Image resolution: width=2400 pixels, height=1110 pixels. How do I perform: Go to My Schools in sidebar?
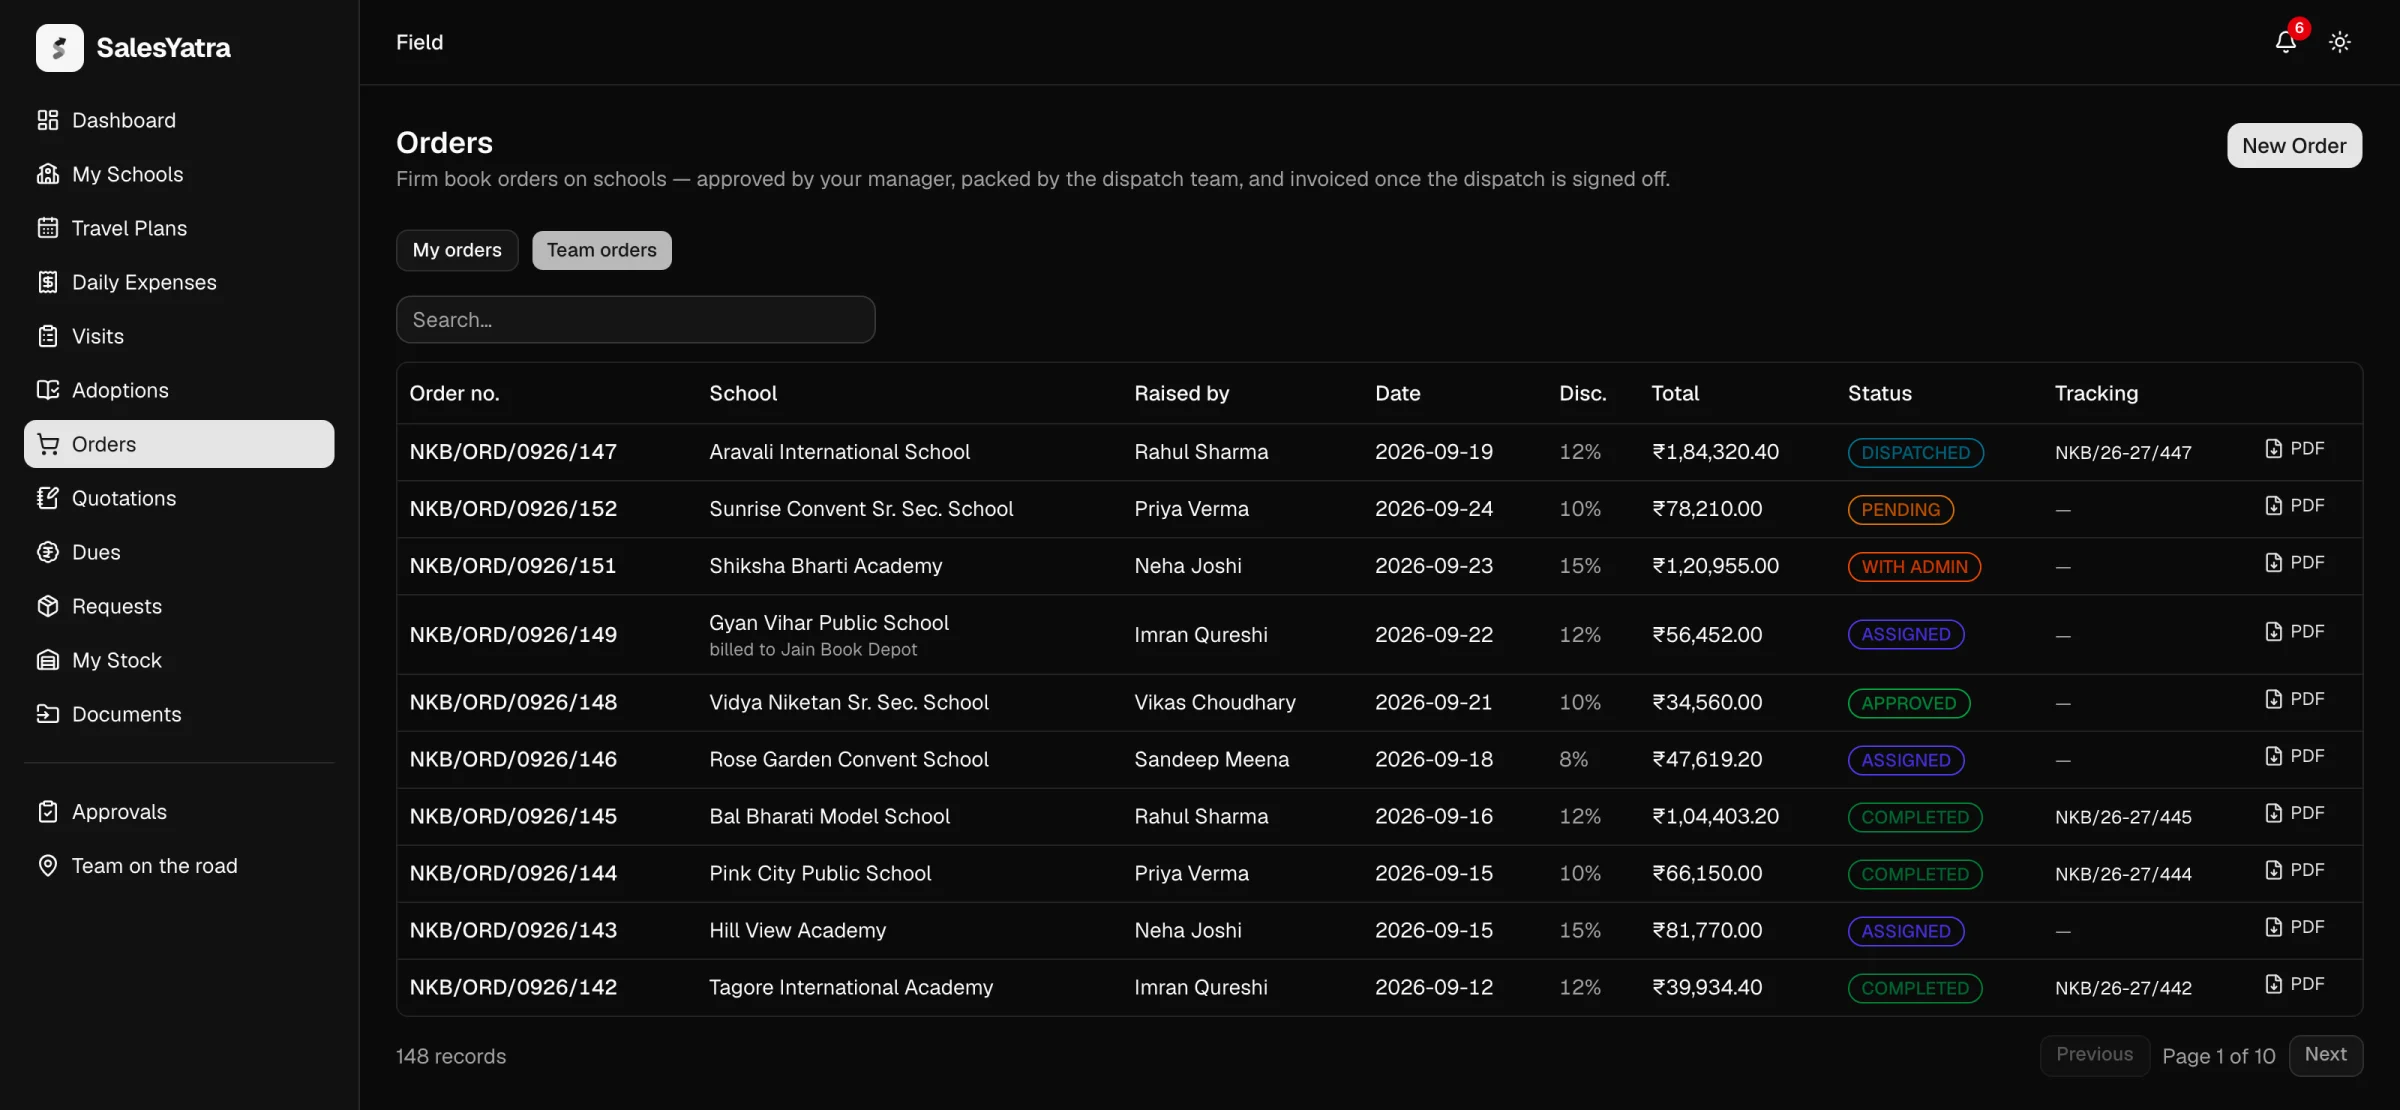point(179,174)
